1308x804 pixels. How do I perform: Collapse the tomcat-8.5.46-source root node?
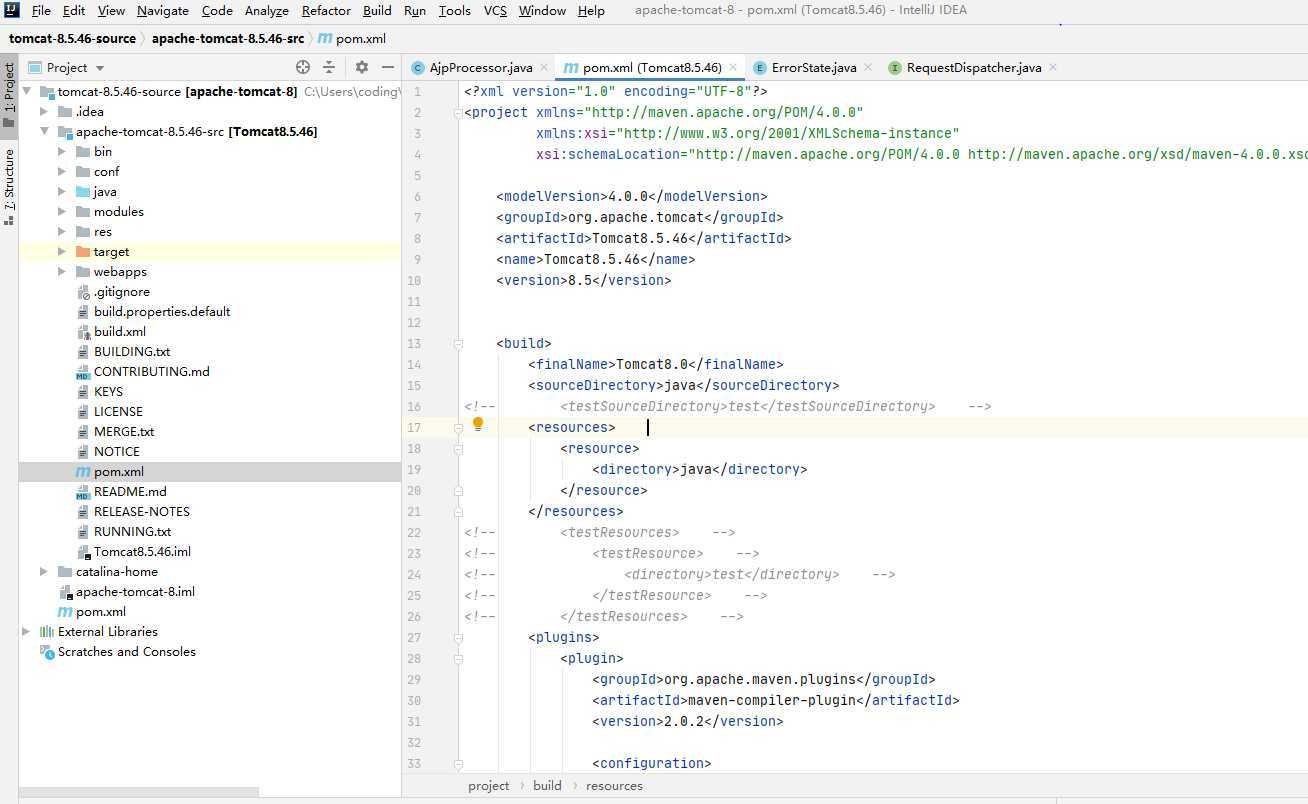[26, 91]
